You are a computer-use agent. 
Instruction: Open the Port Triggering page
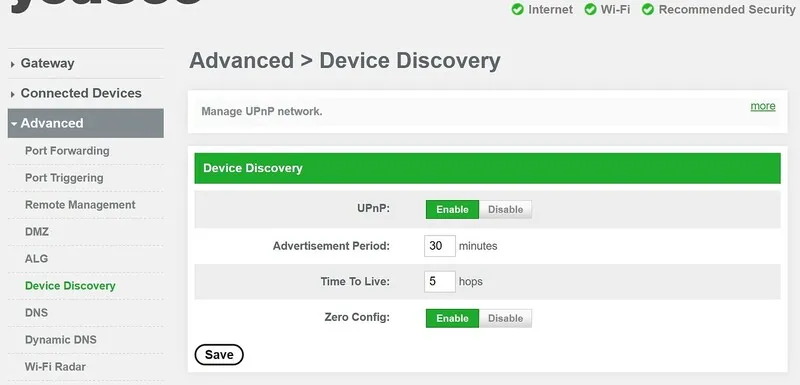(64, 178)
